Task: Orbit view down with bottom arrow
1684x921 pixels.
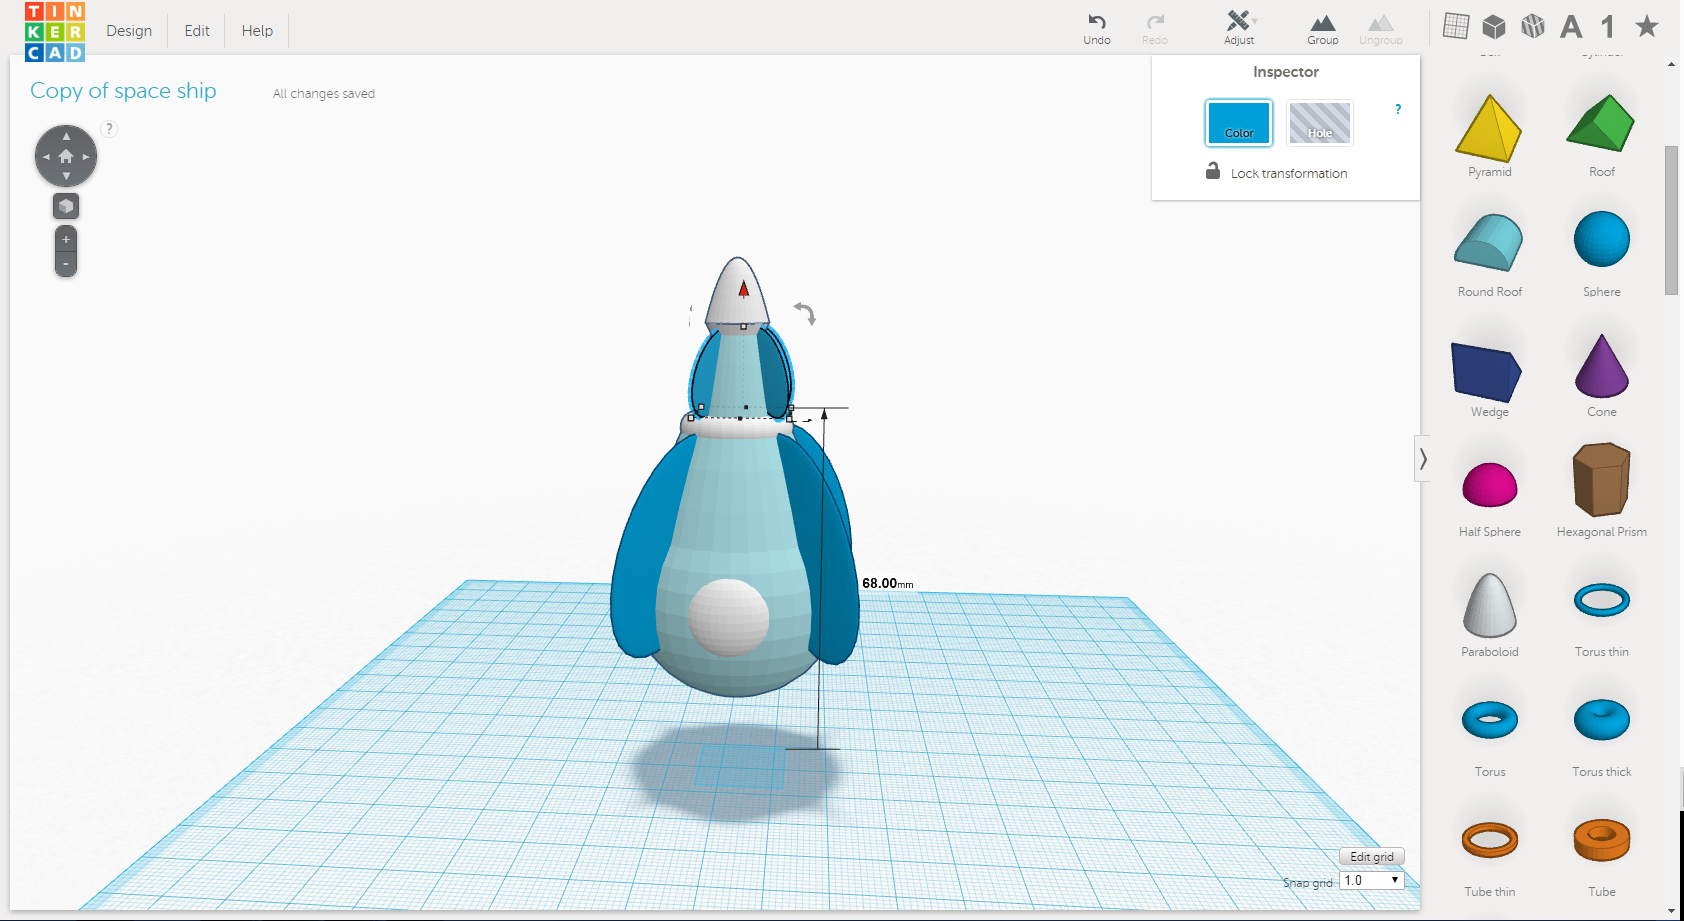Action: pos(66,176)
